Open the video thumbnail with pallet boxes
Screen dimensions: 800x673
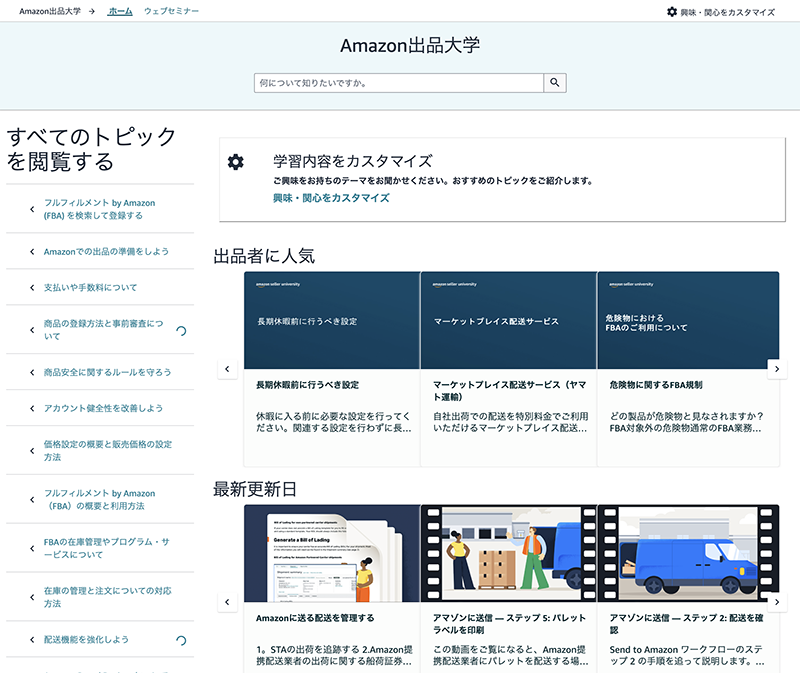point(509,554)
